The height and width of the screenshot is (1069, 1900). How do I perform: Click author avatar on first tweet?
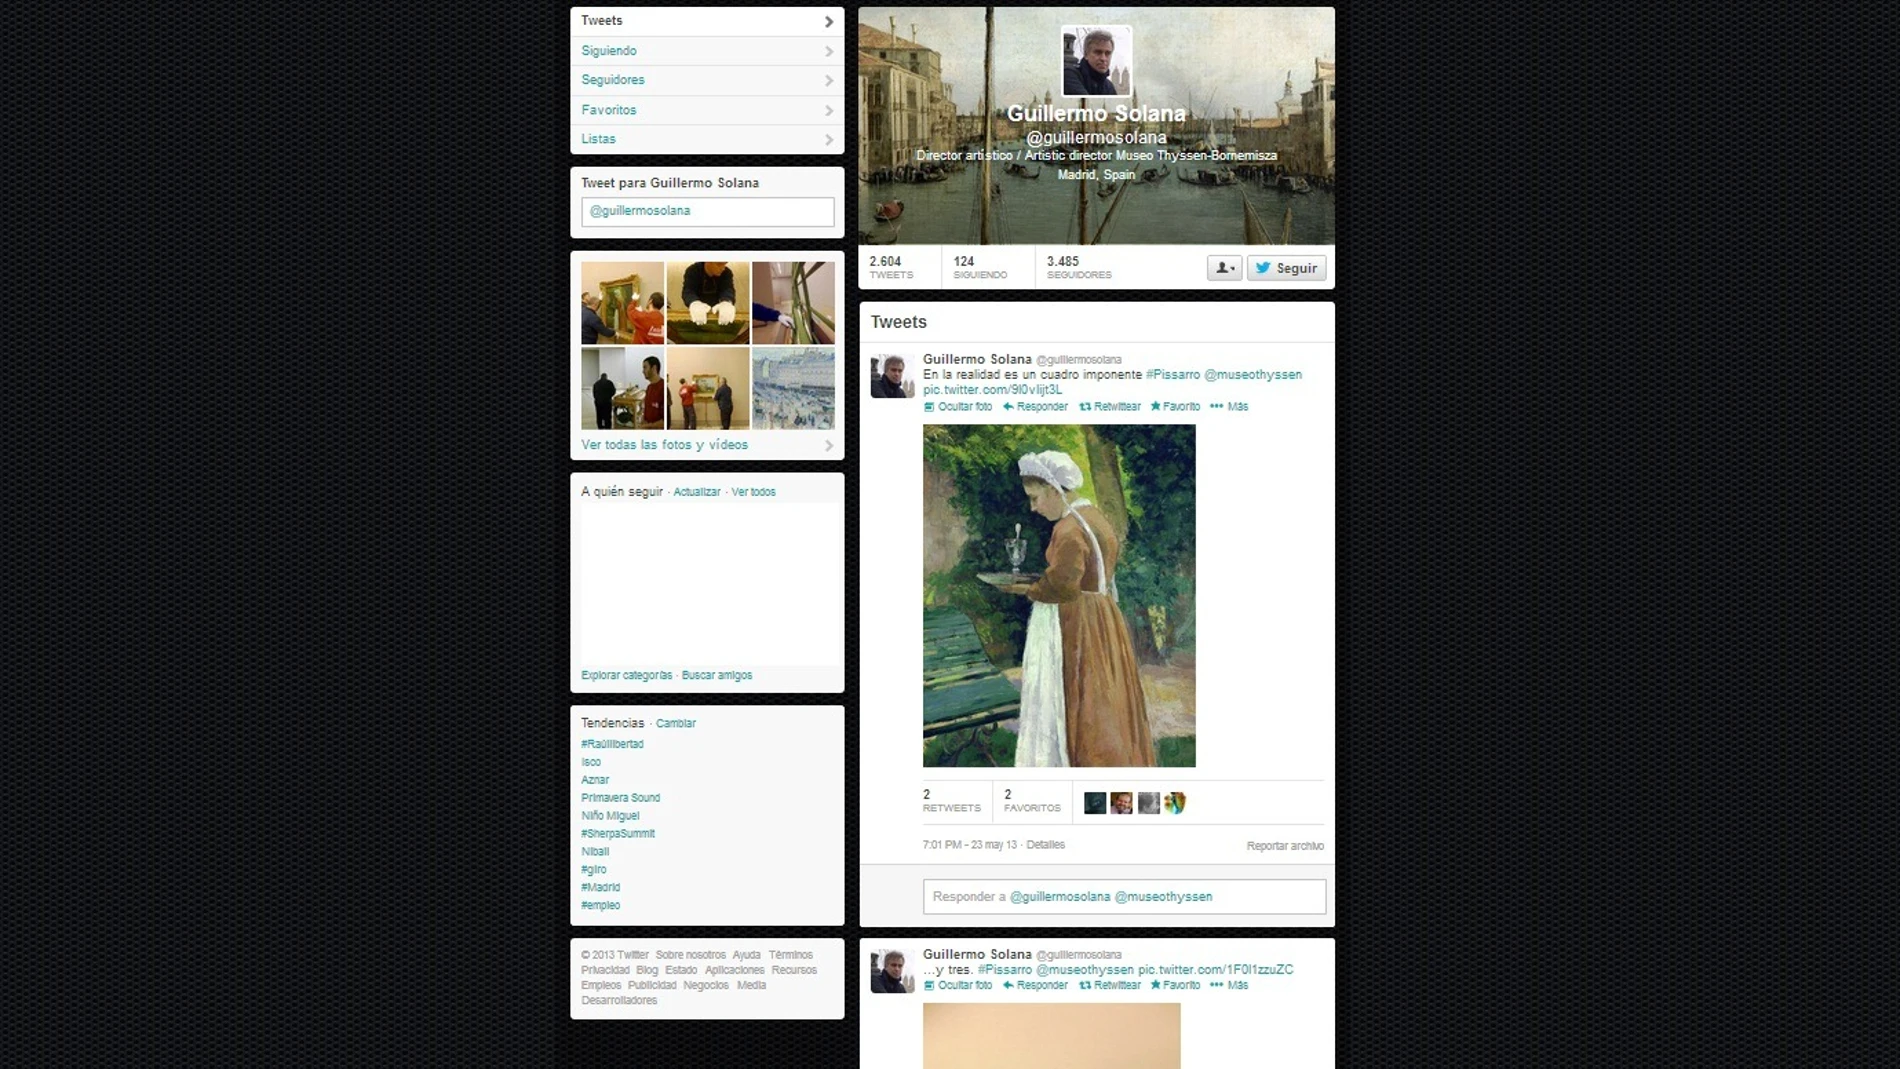(x=892, y=376)
